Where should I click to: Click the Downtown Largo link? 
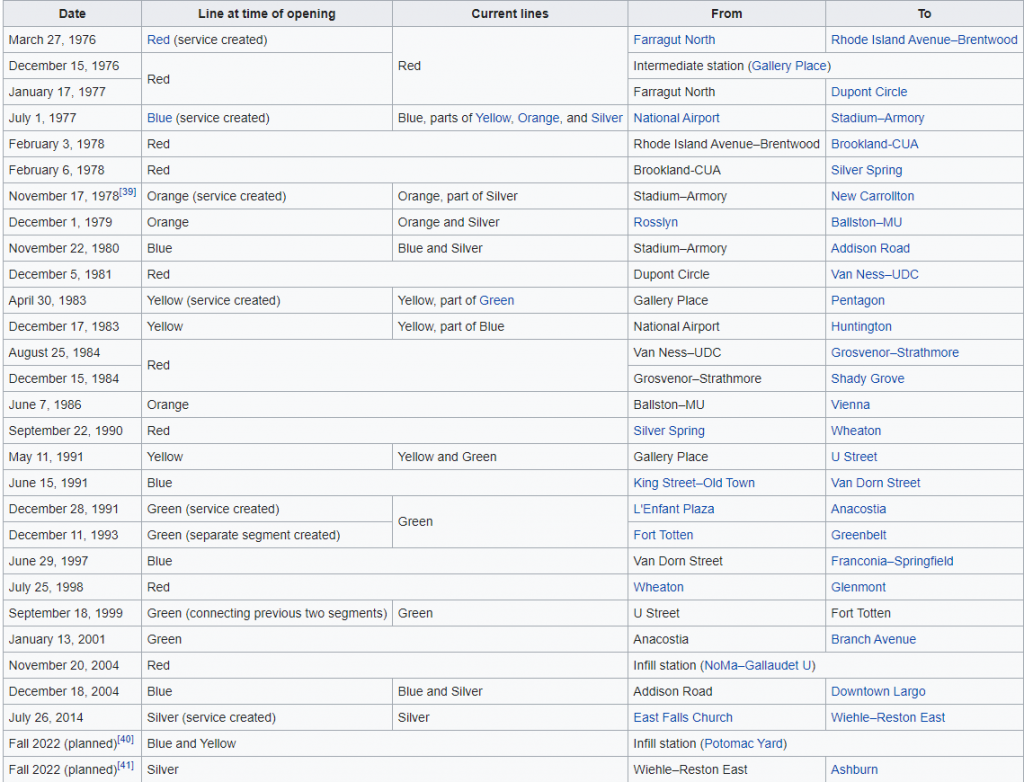878,693
